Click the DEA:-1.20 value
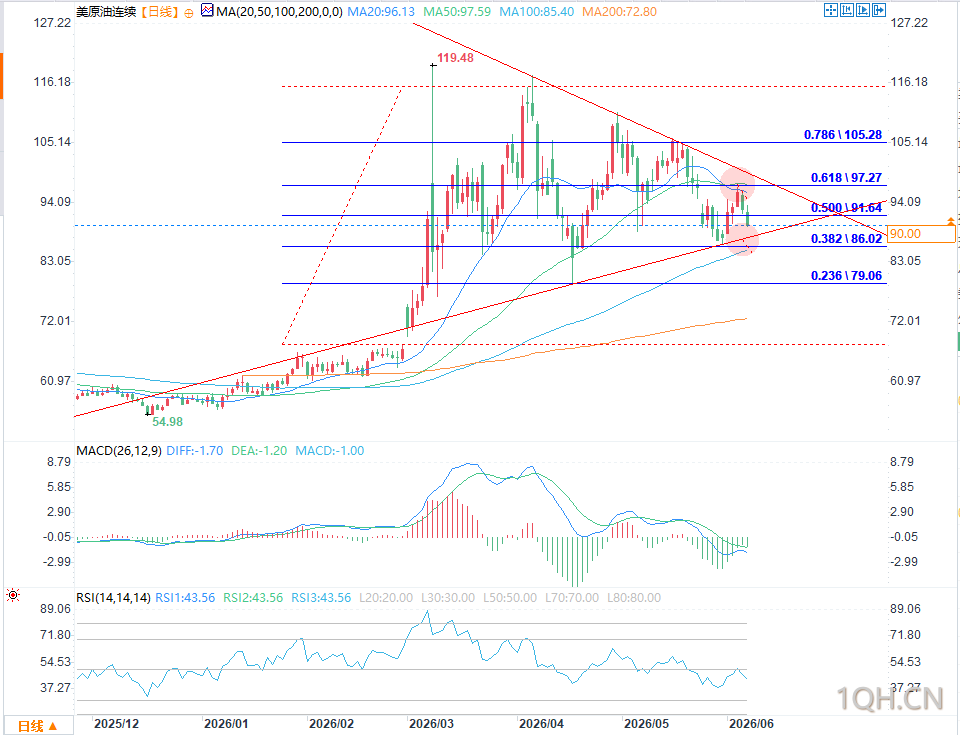The width and height of the screenshot is (960, 735). (259, 451)
